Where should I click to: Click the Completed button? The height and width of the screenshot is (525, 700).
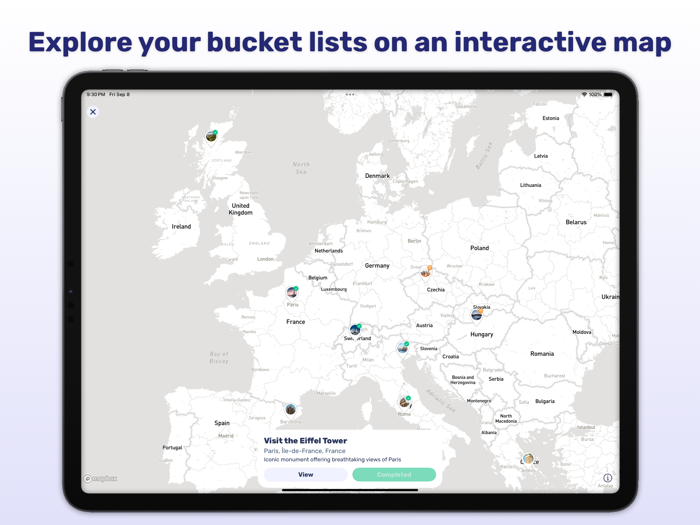(394, 475)
